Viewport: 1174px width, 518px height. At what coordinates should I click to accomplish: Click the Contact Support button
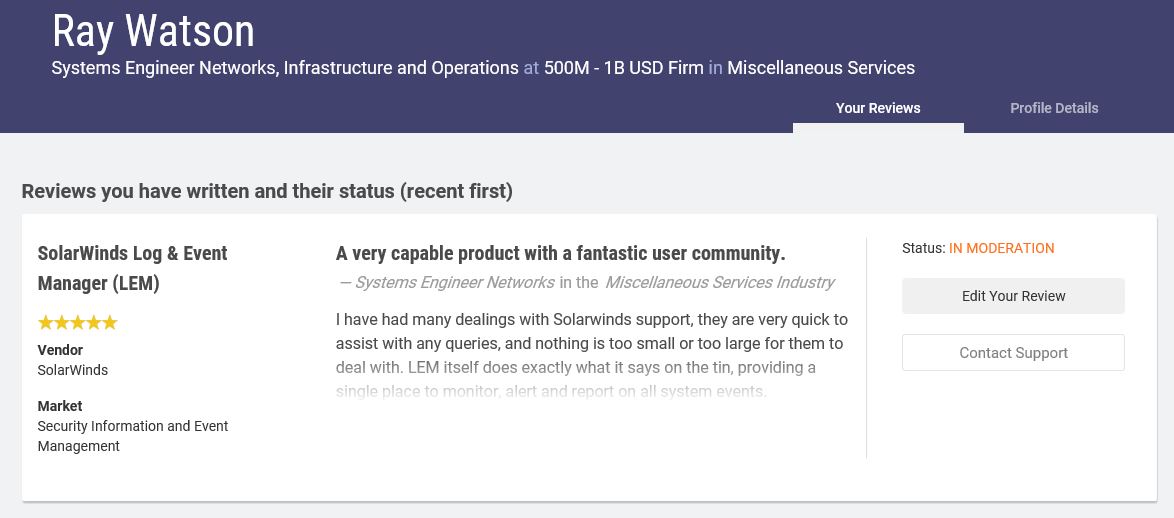(x=1013, y=353)
